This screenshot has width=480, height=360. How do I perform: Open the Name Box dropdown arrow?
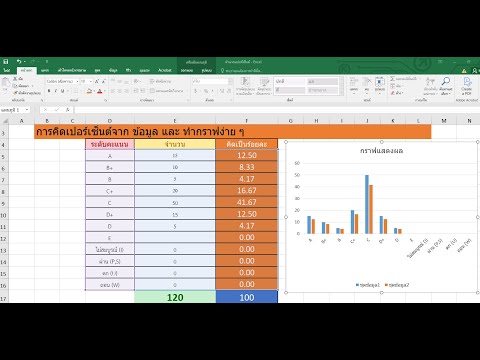(27, 110)
